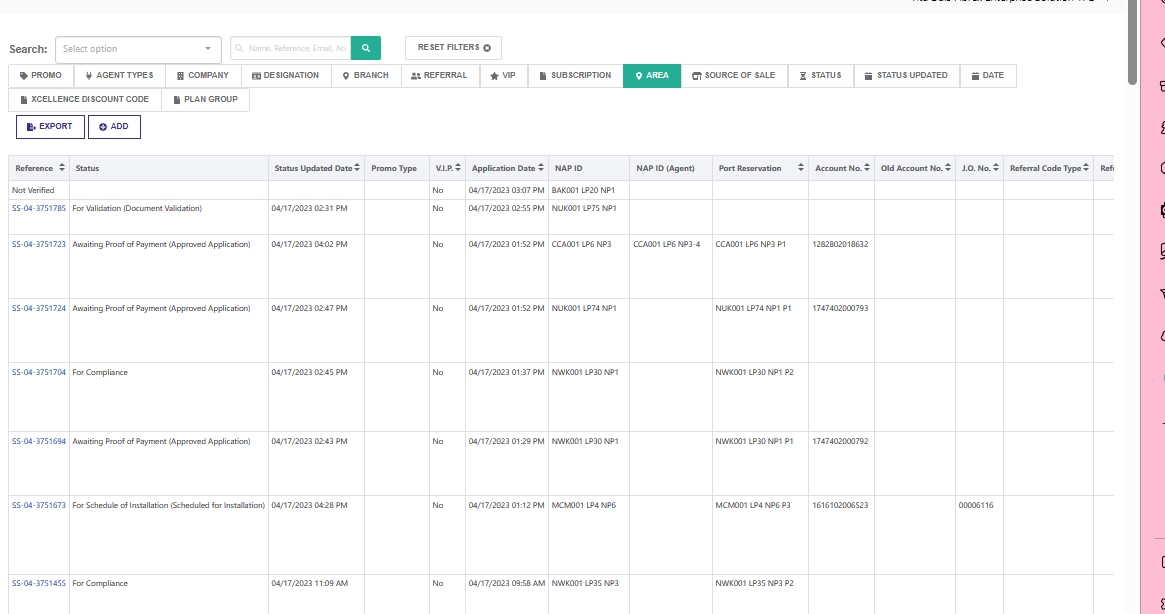The image size is (1165, 614).
Task: Click the V.I.P. column sort arrows
Action: [458, 168]
